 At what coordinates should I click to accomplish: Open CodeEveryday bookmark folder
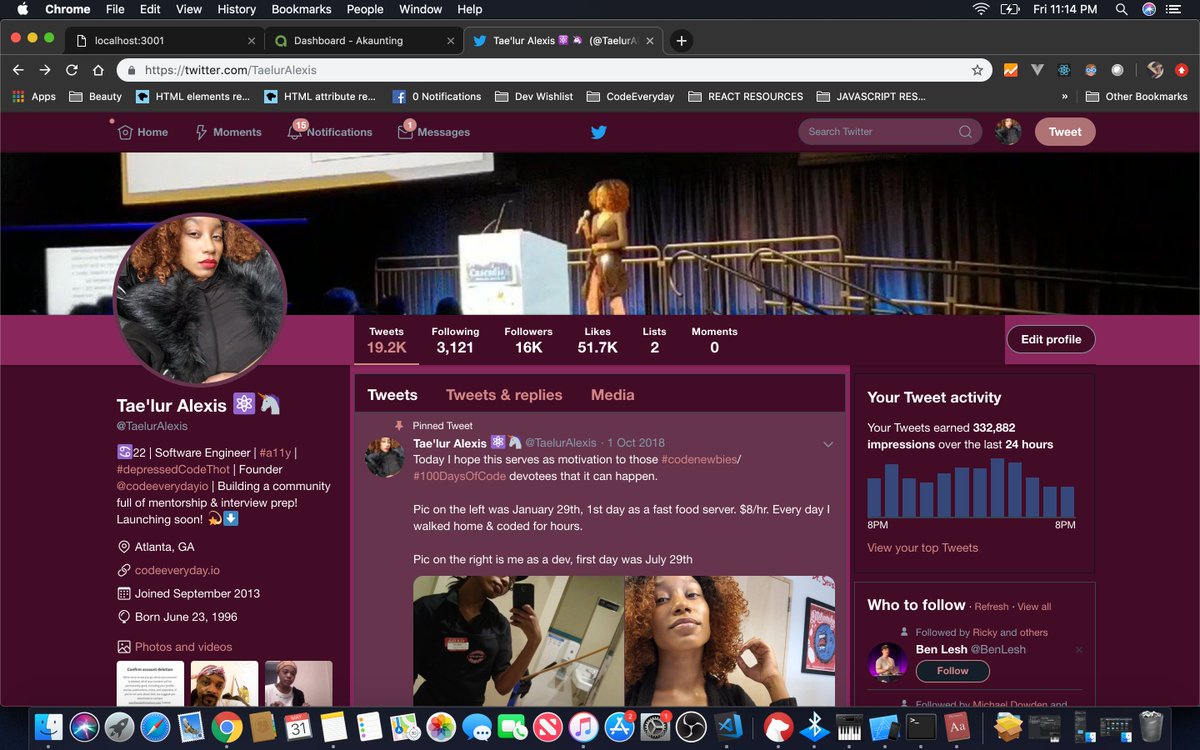630,97
